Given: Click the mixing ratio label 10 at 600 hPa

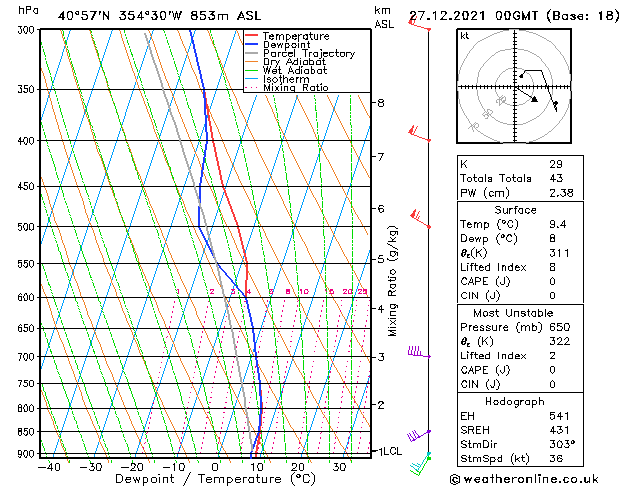Looking at the screenshot, I should (304, 292).
